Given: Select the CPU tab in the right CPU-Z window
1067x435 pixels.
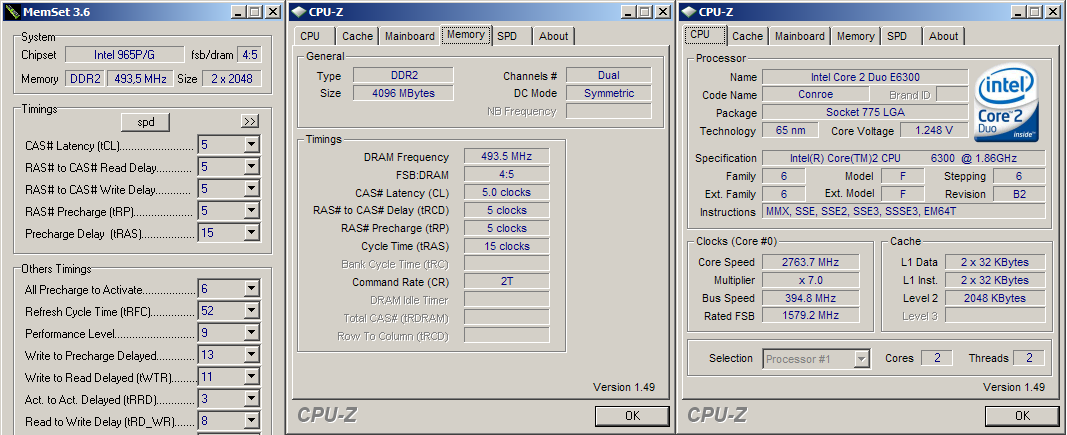Looking at the screenshot, I should click(704, 35).
